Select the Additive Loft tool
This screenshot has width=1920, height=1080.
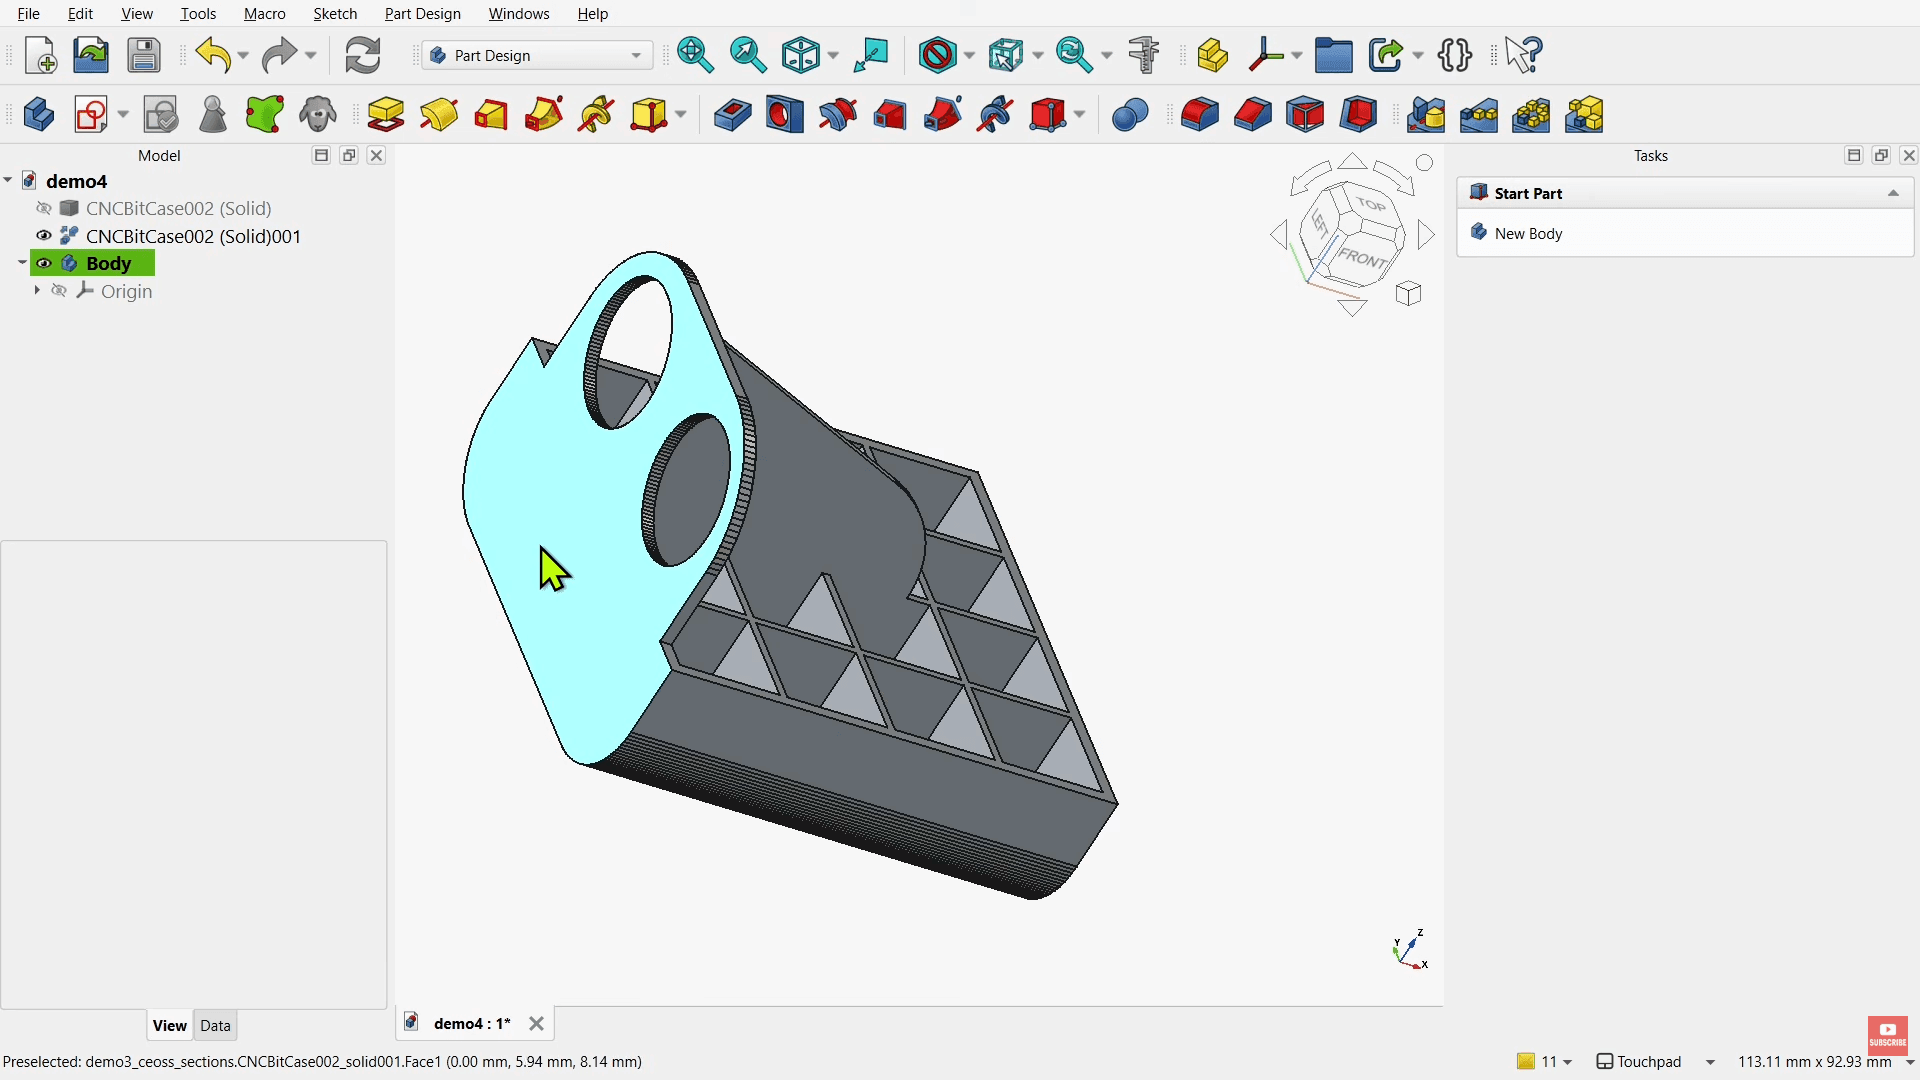point(491,114)
